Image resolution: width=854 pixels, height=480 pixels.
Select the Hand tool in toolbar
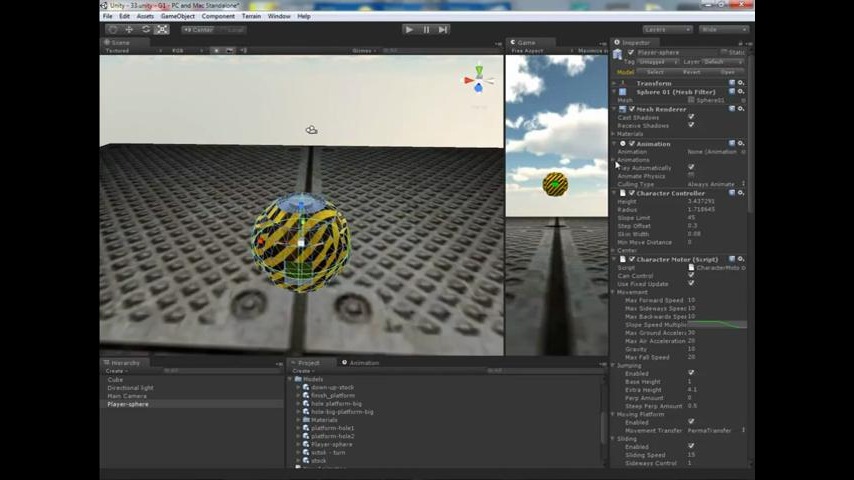click(112, 29)
